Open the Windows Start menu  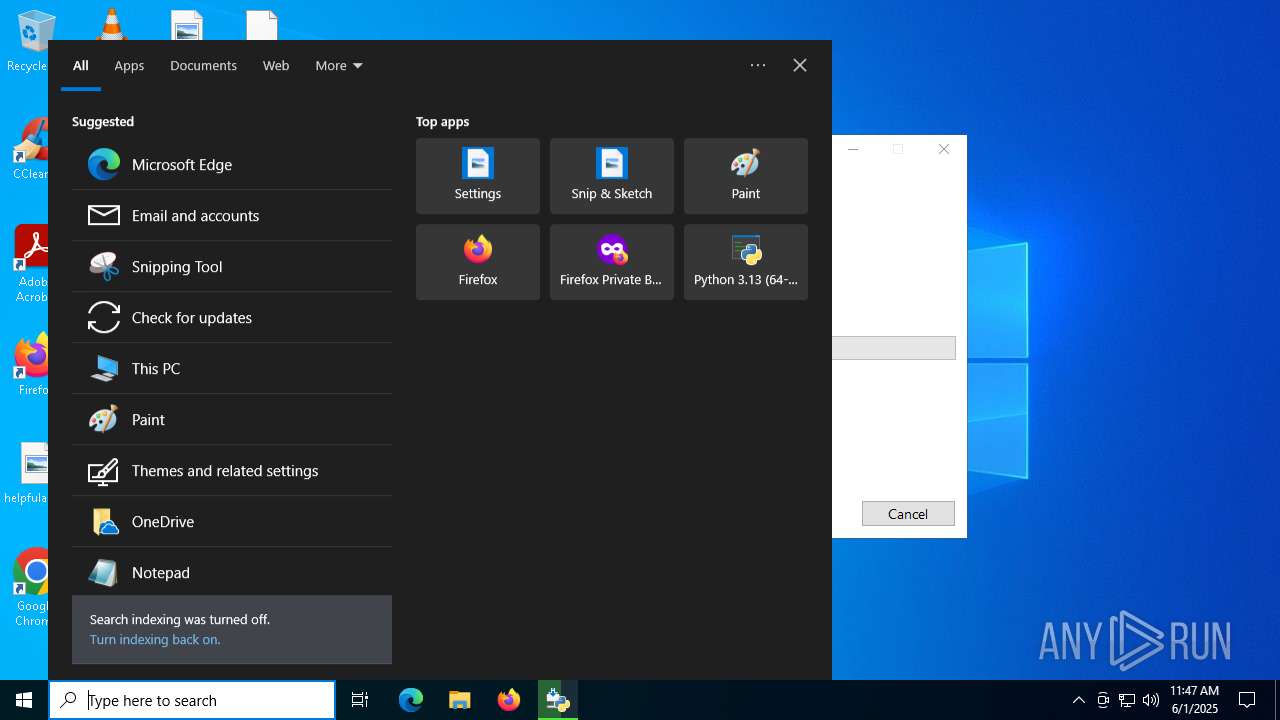[24, 700]
